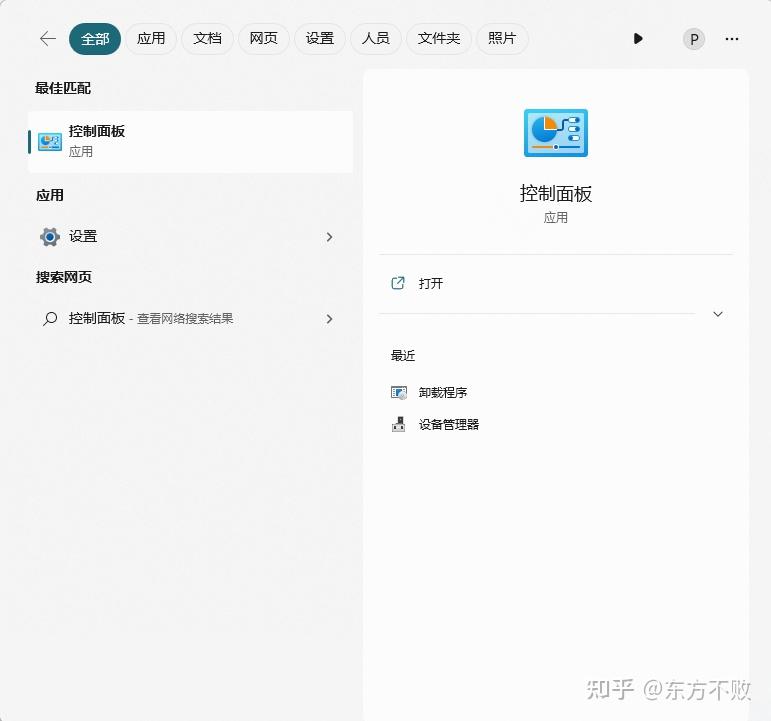
Task: Switch to the 照片 filter tab
Action: tap(502, 38)
